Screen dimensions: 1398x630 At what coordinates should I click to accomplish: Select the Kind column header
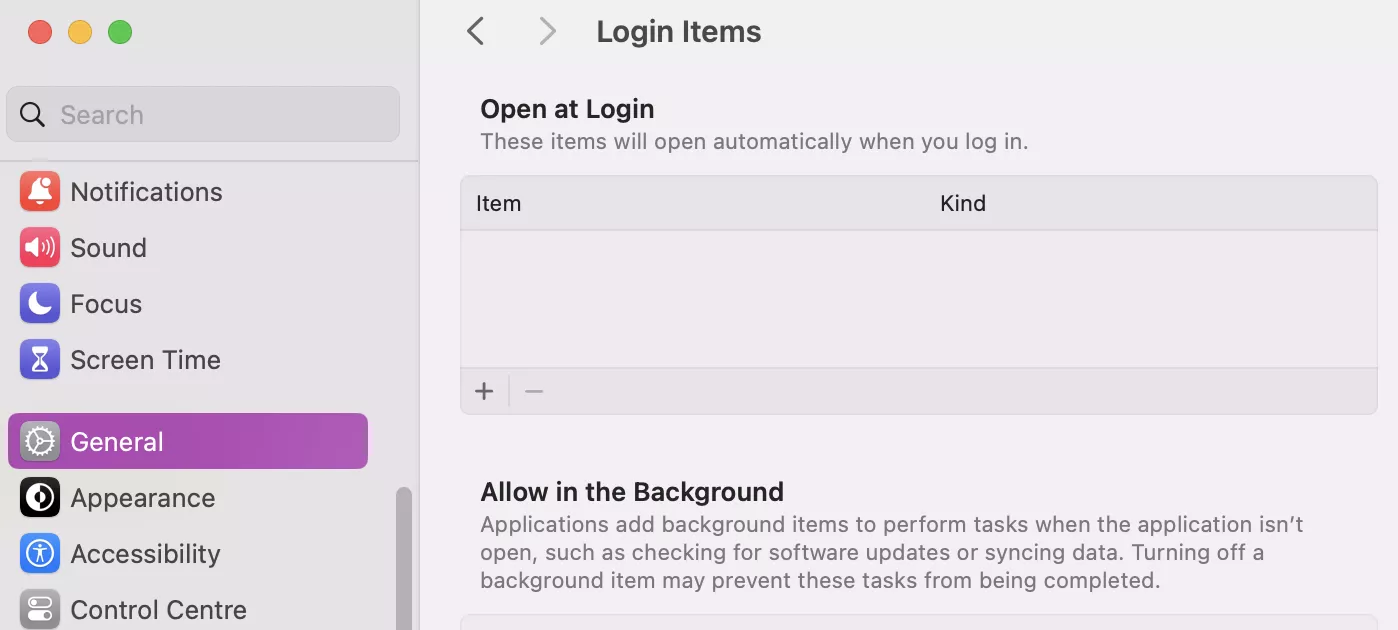tap(962, 203)
